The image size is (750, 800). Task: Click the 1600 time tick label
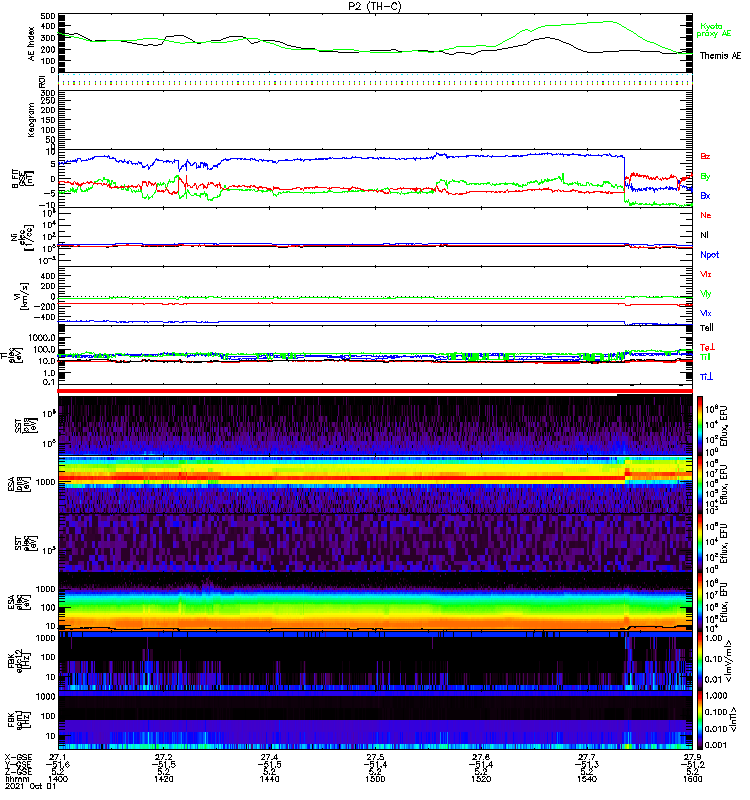point(692,779)
